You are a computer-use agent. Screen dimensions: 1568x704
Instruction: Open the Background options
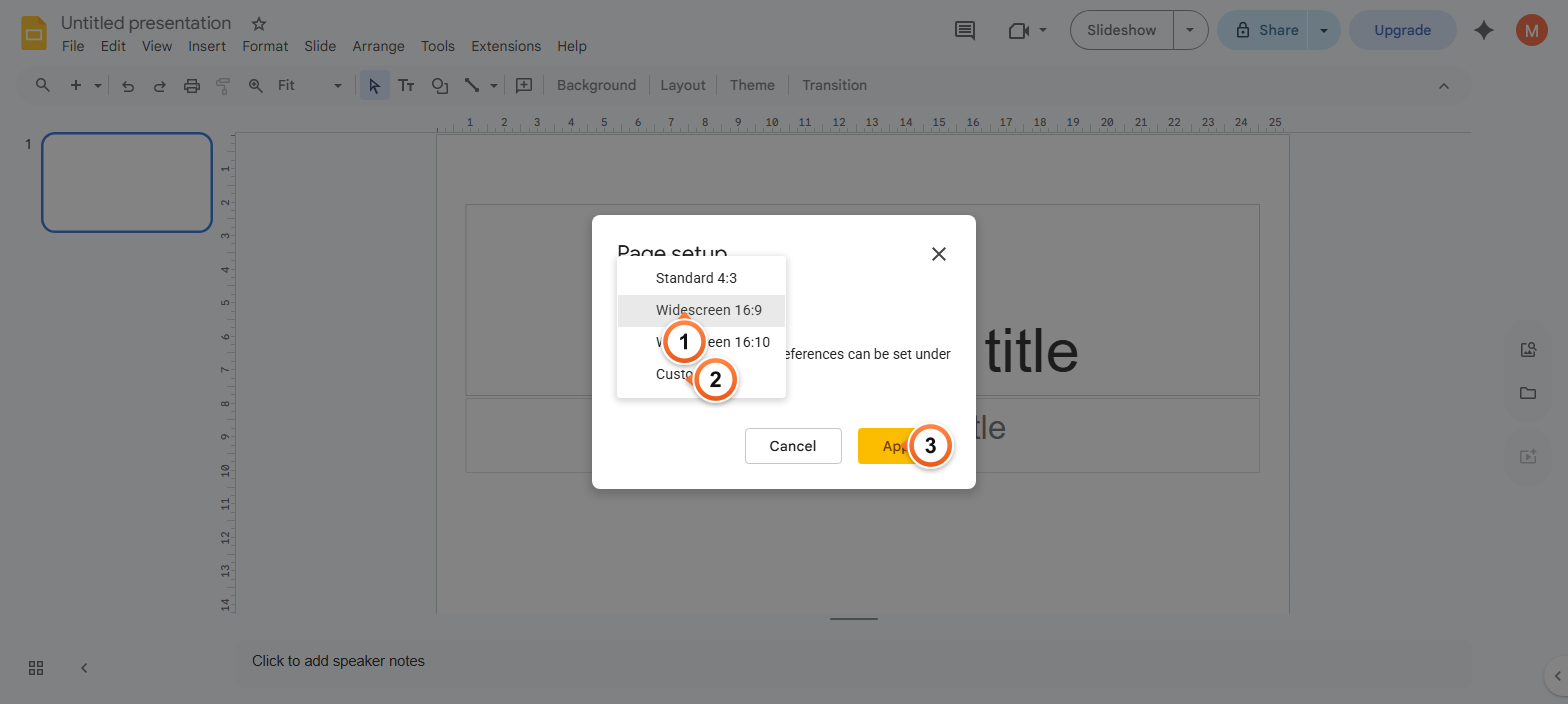(596, 86)
